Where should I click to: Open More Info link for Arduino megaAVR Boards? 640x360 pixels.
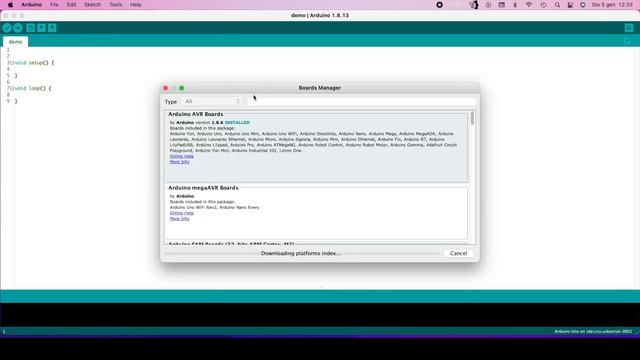179,219
